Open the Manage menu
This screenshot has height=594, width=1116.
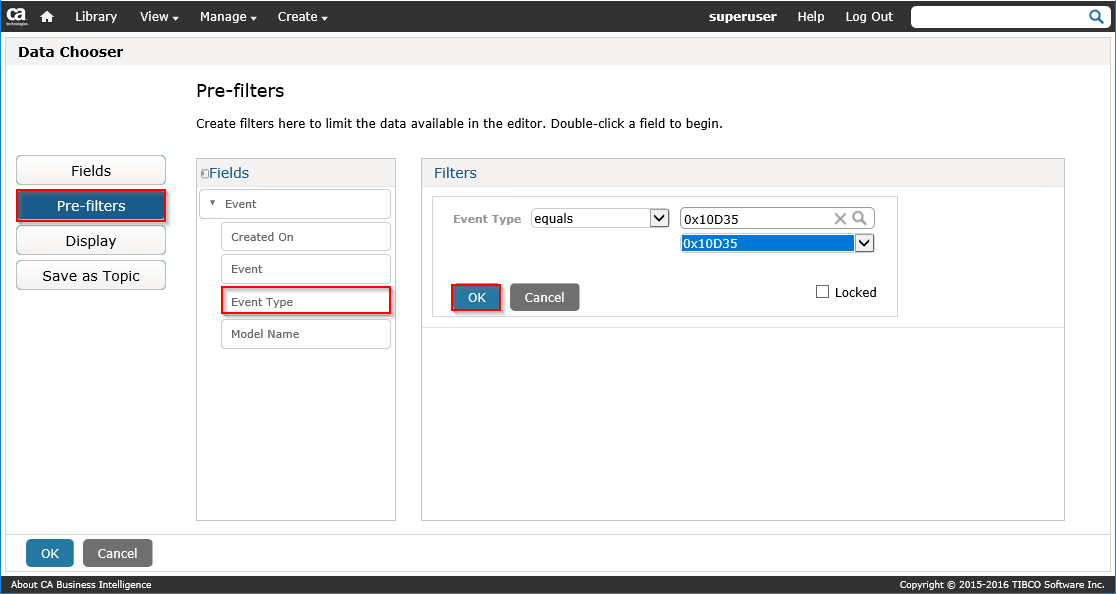228,17
